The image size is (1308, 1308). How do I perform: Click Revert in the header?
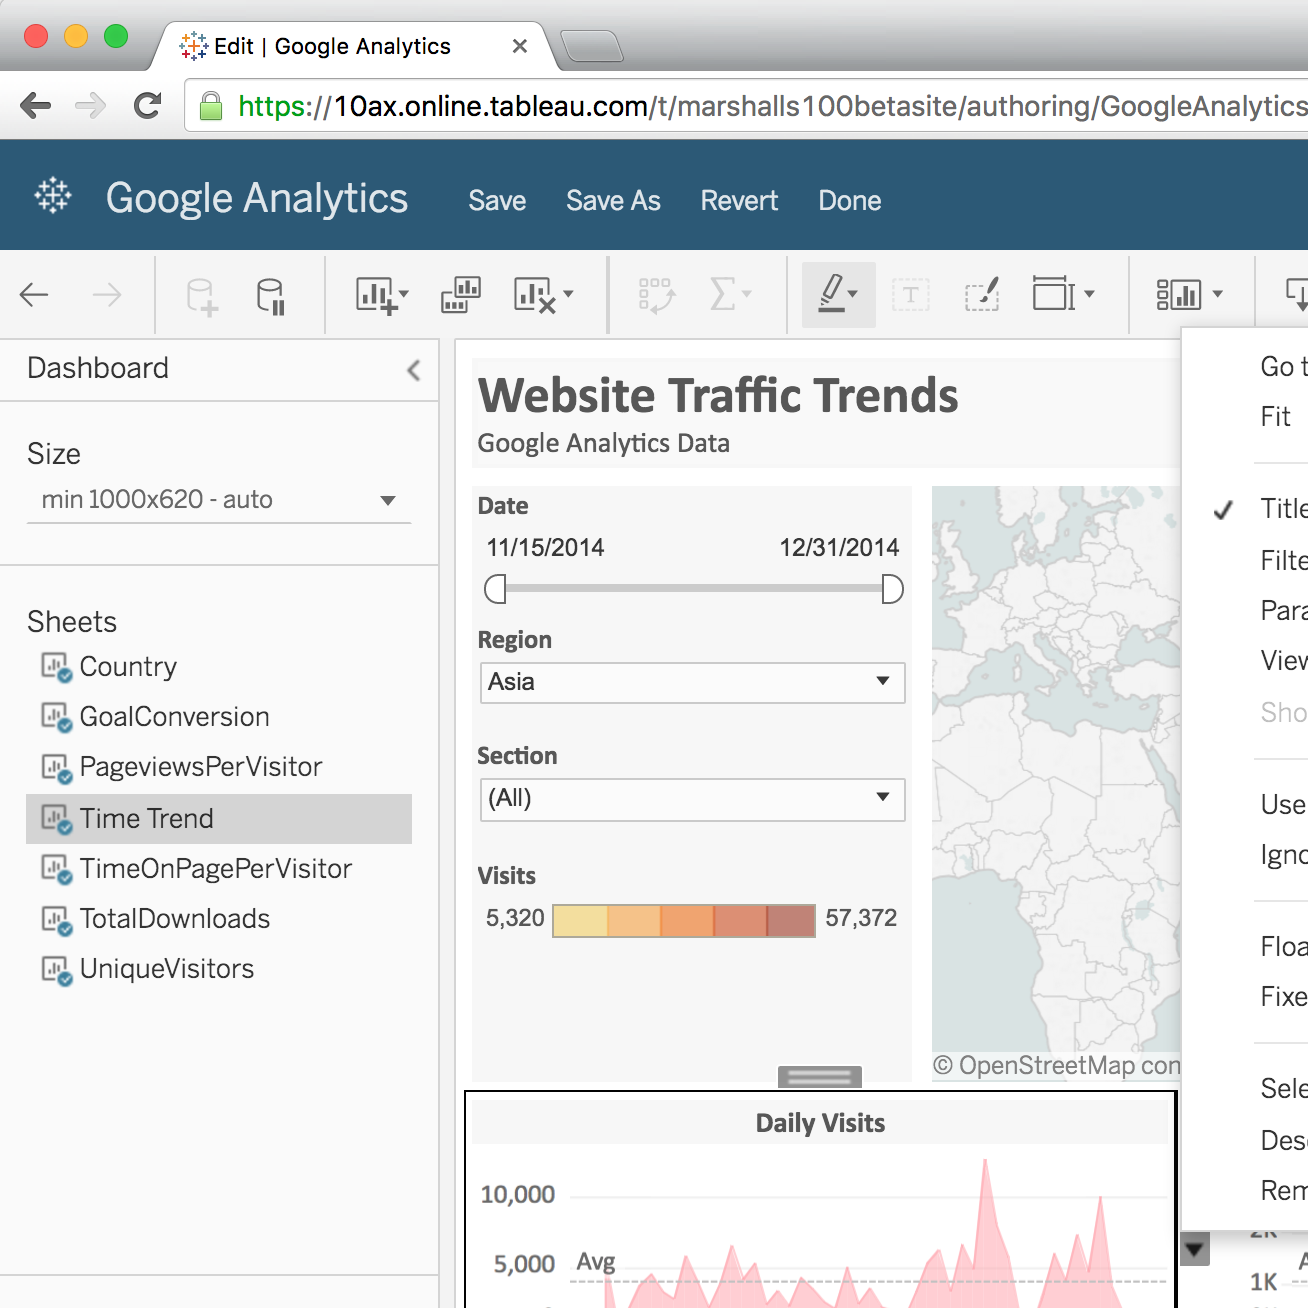pos(739,201)
